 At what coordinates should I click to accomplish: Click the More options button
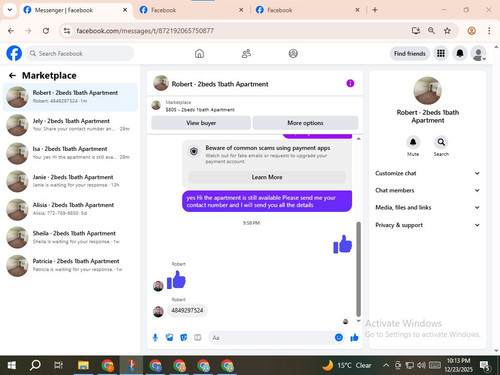(x=305, y=123)
